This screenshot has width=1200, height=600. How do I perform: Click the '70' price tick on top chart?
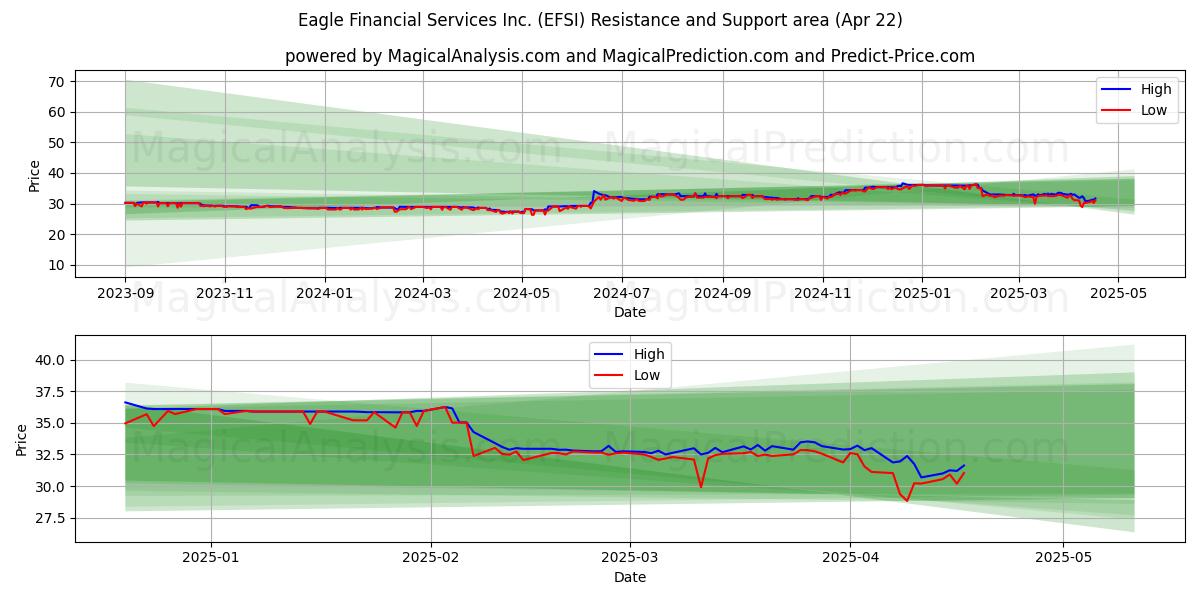57,82
